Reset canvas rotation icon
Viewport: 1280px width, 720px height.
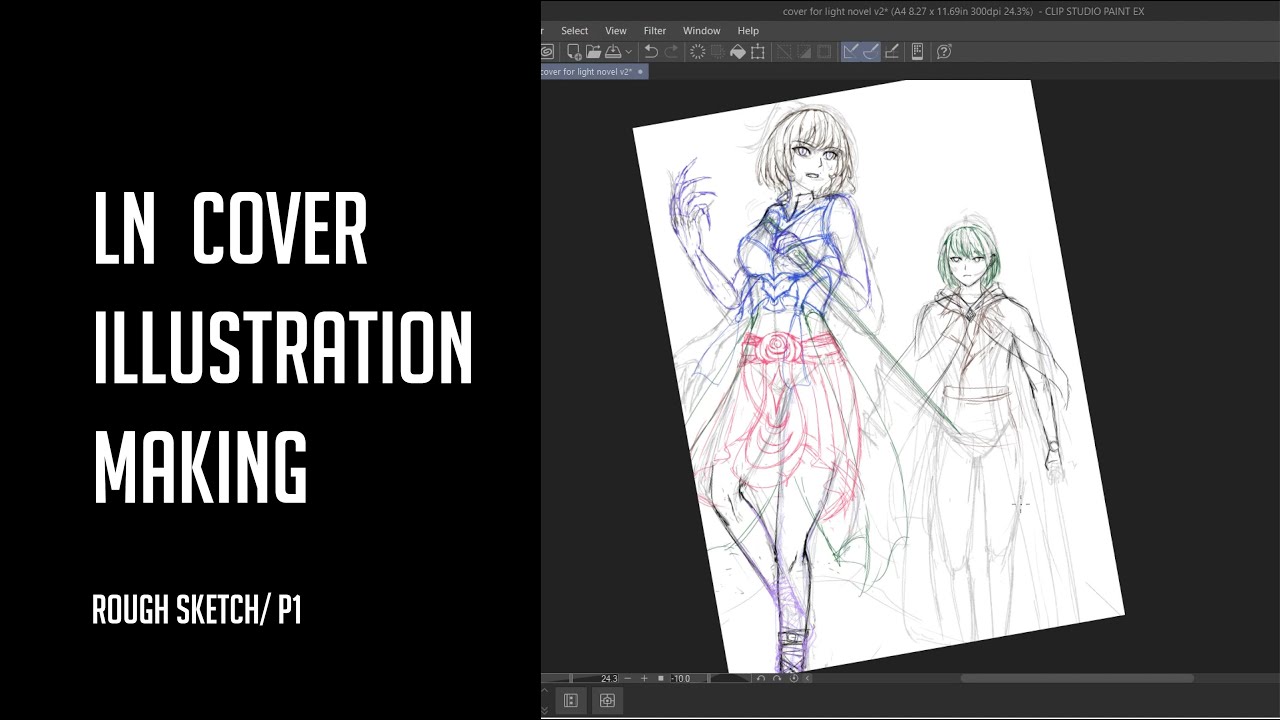(x=794, y=678)
